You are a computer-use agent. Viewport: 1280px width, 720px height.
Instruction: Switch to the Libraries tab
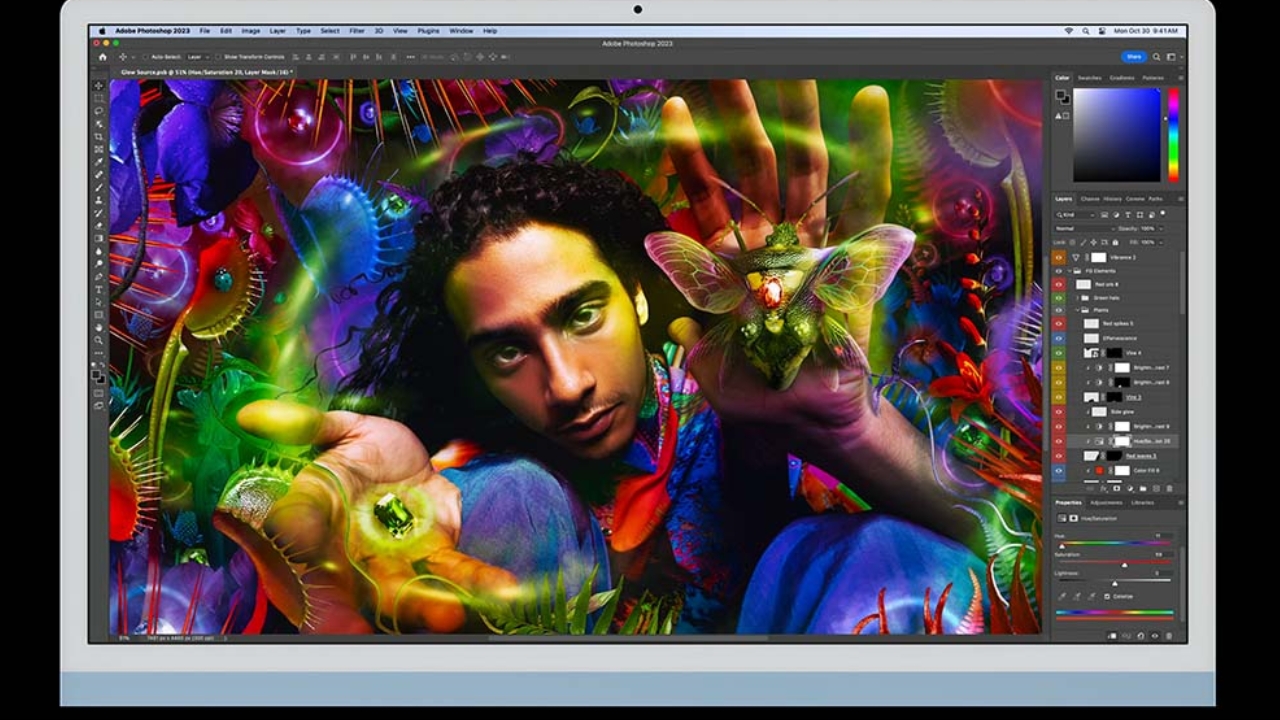[1142, 502]
